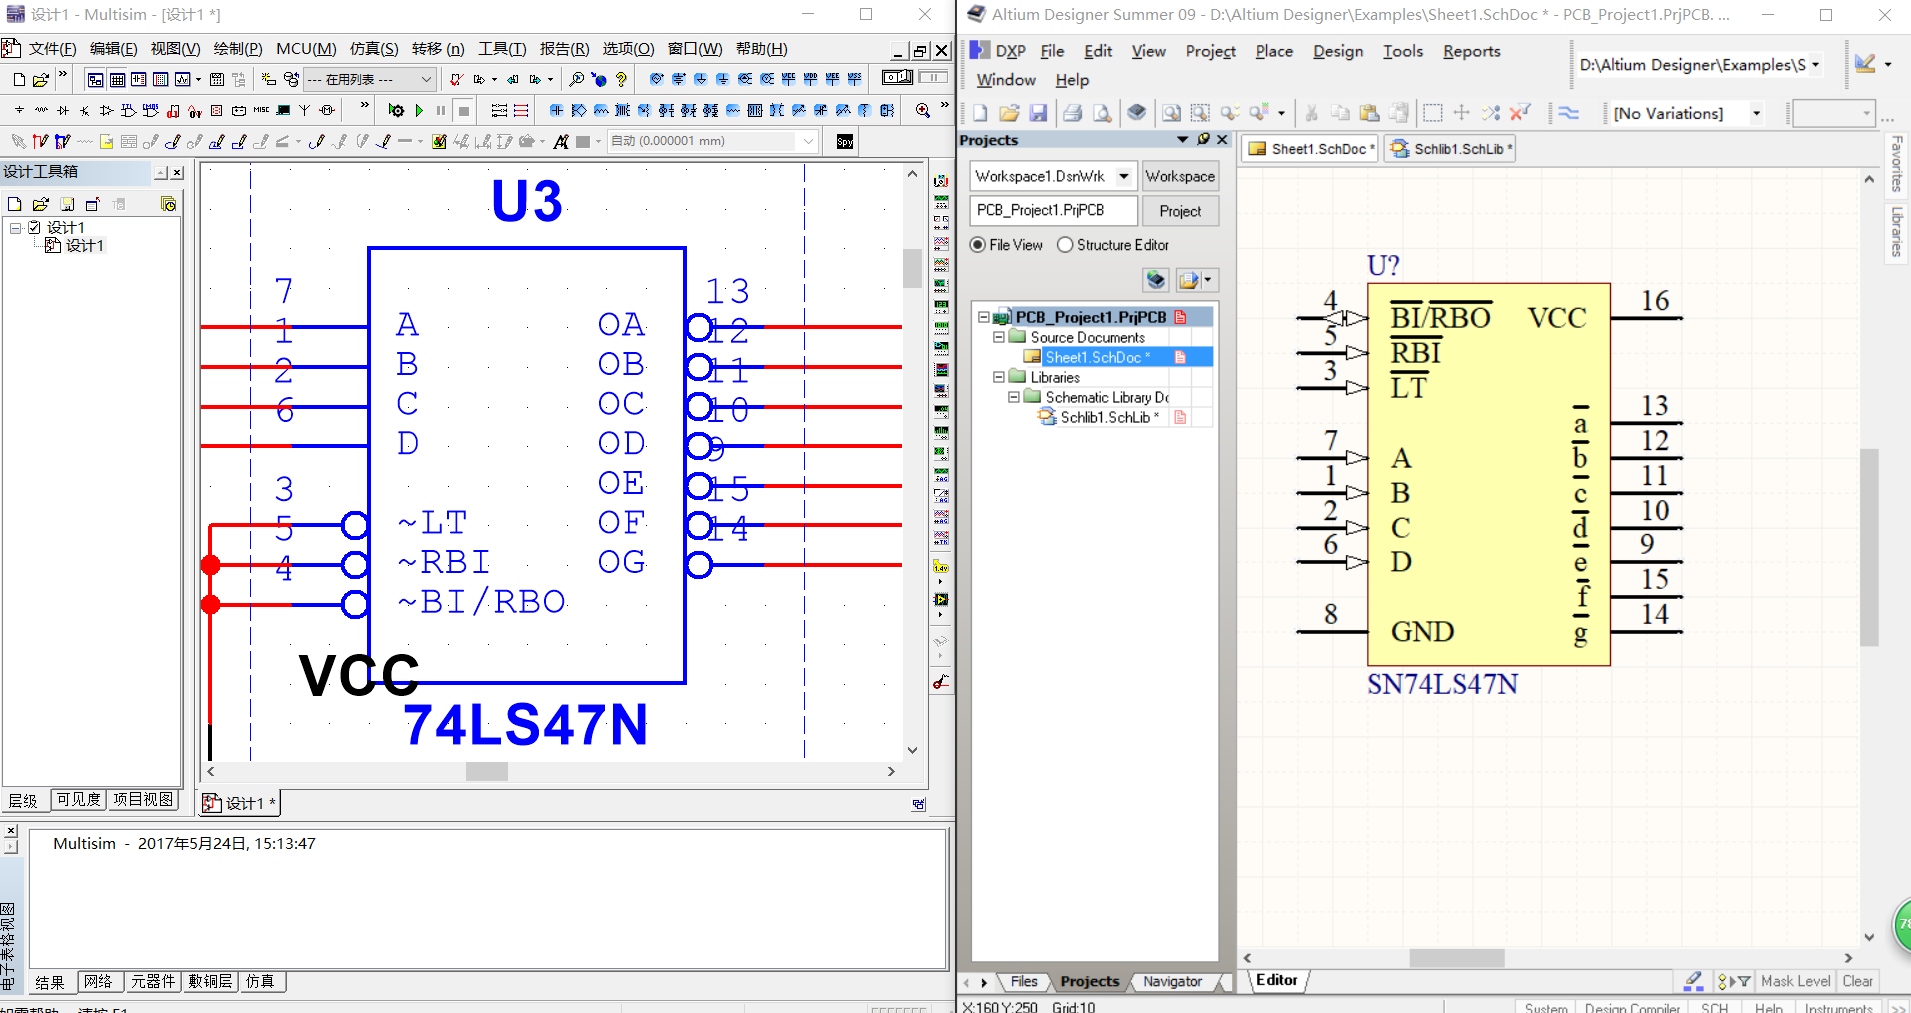Screen dimensions: 1911x1013
Task: Open the Favorites side panel tab
Action: point(1897,164)
